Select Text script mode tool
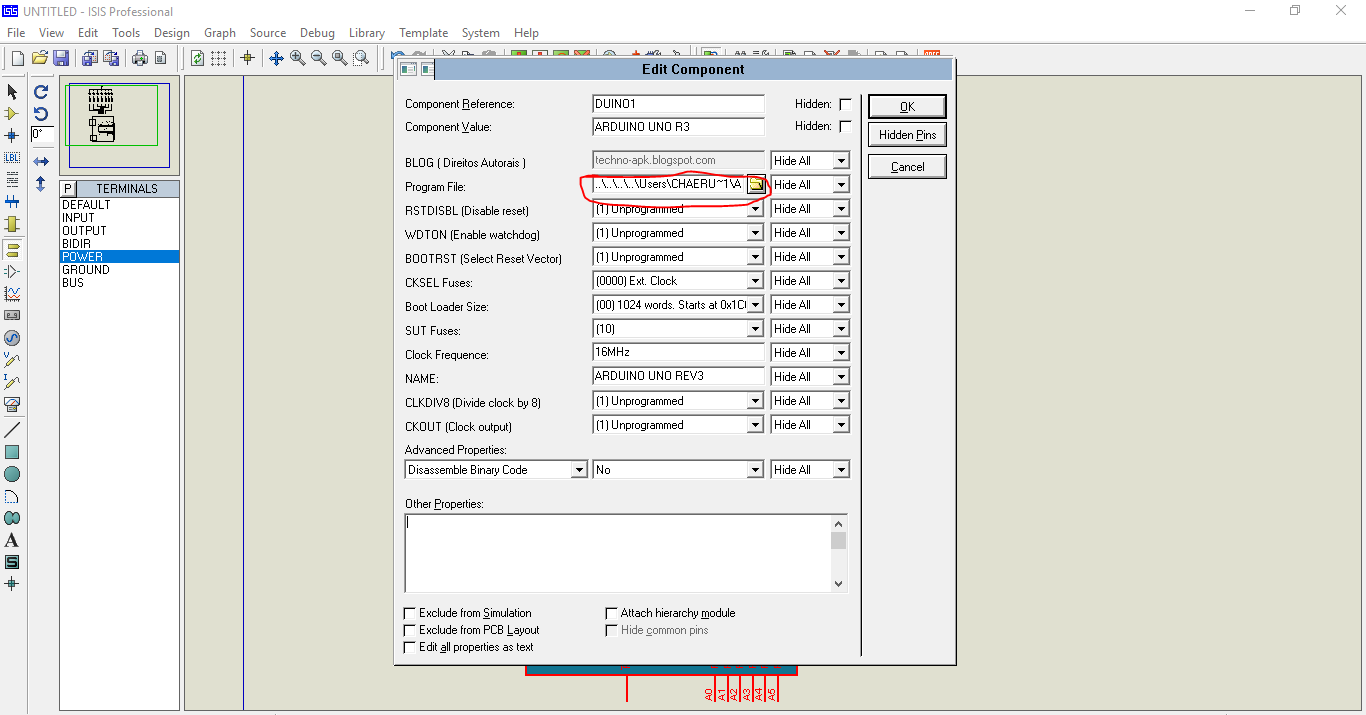The height and width of the screenshot is (715, 1366). (x=12, y=180)
